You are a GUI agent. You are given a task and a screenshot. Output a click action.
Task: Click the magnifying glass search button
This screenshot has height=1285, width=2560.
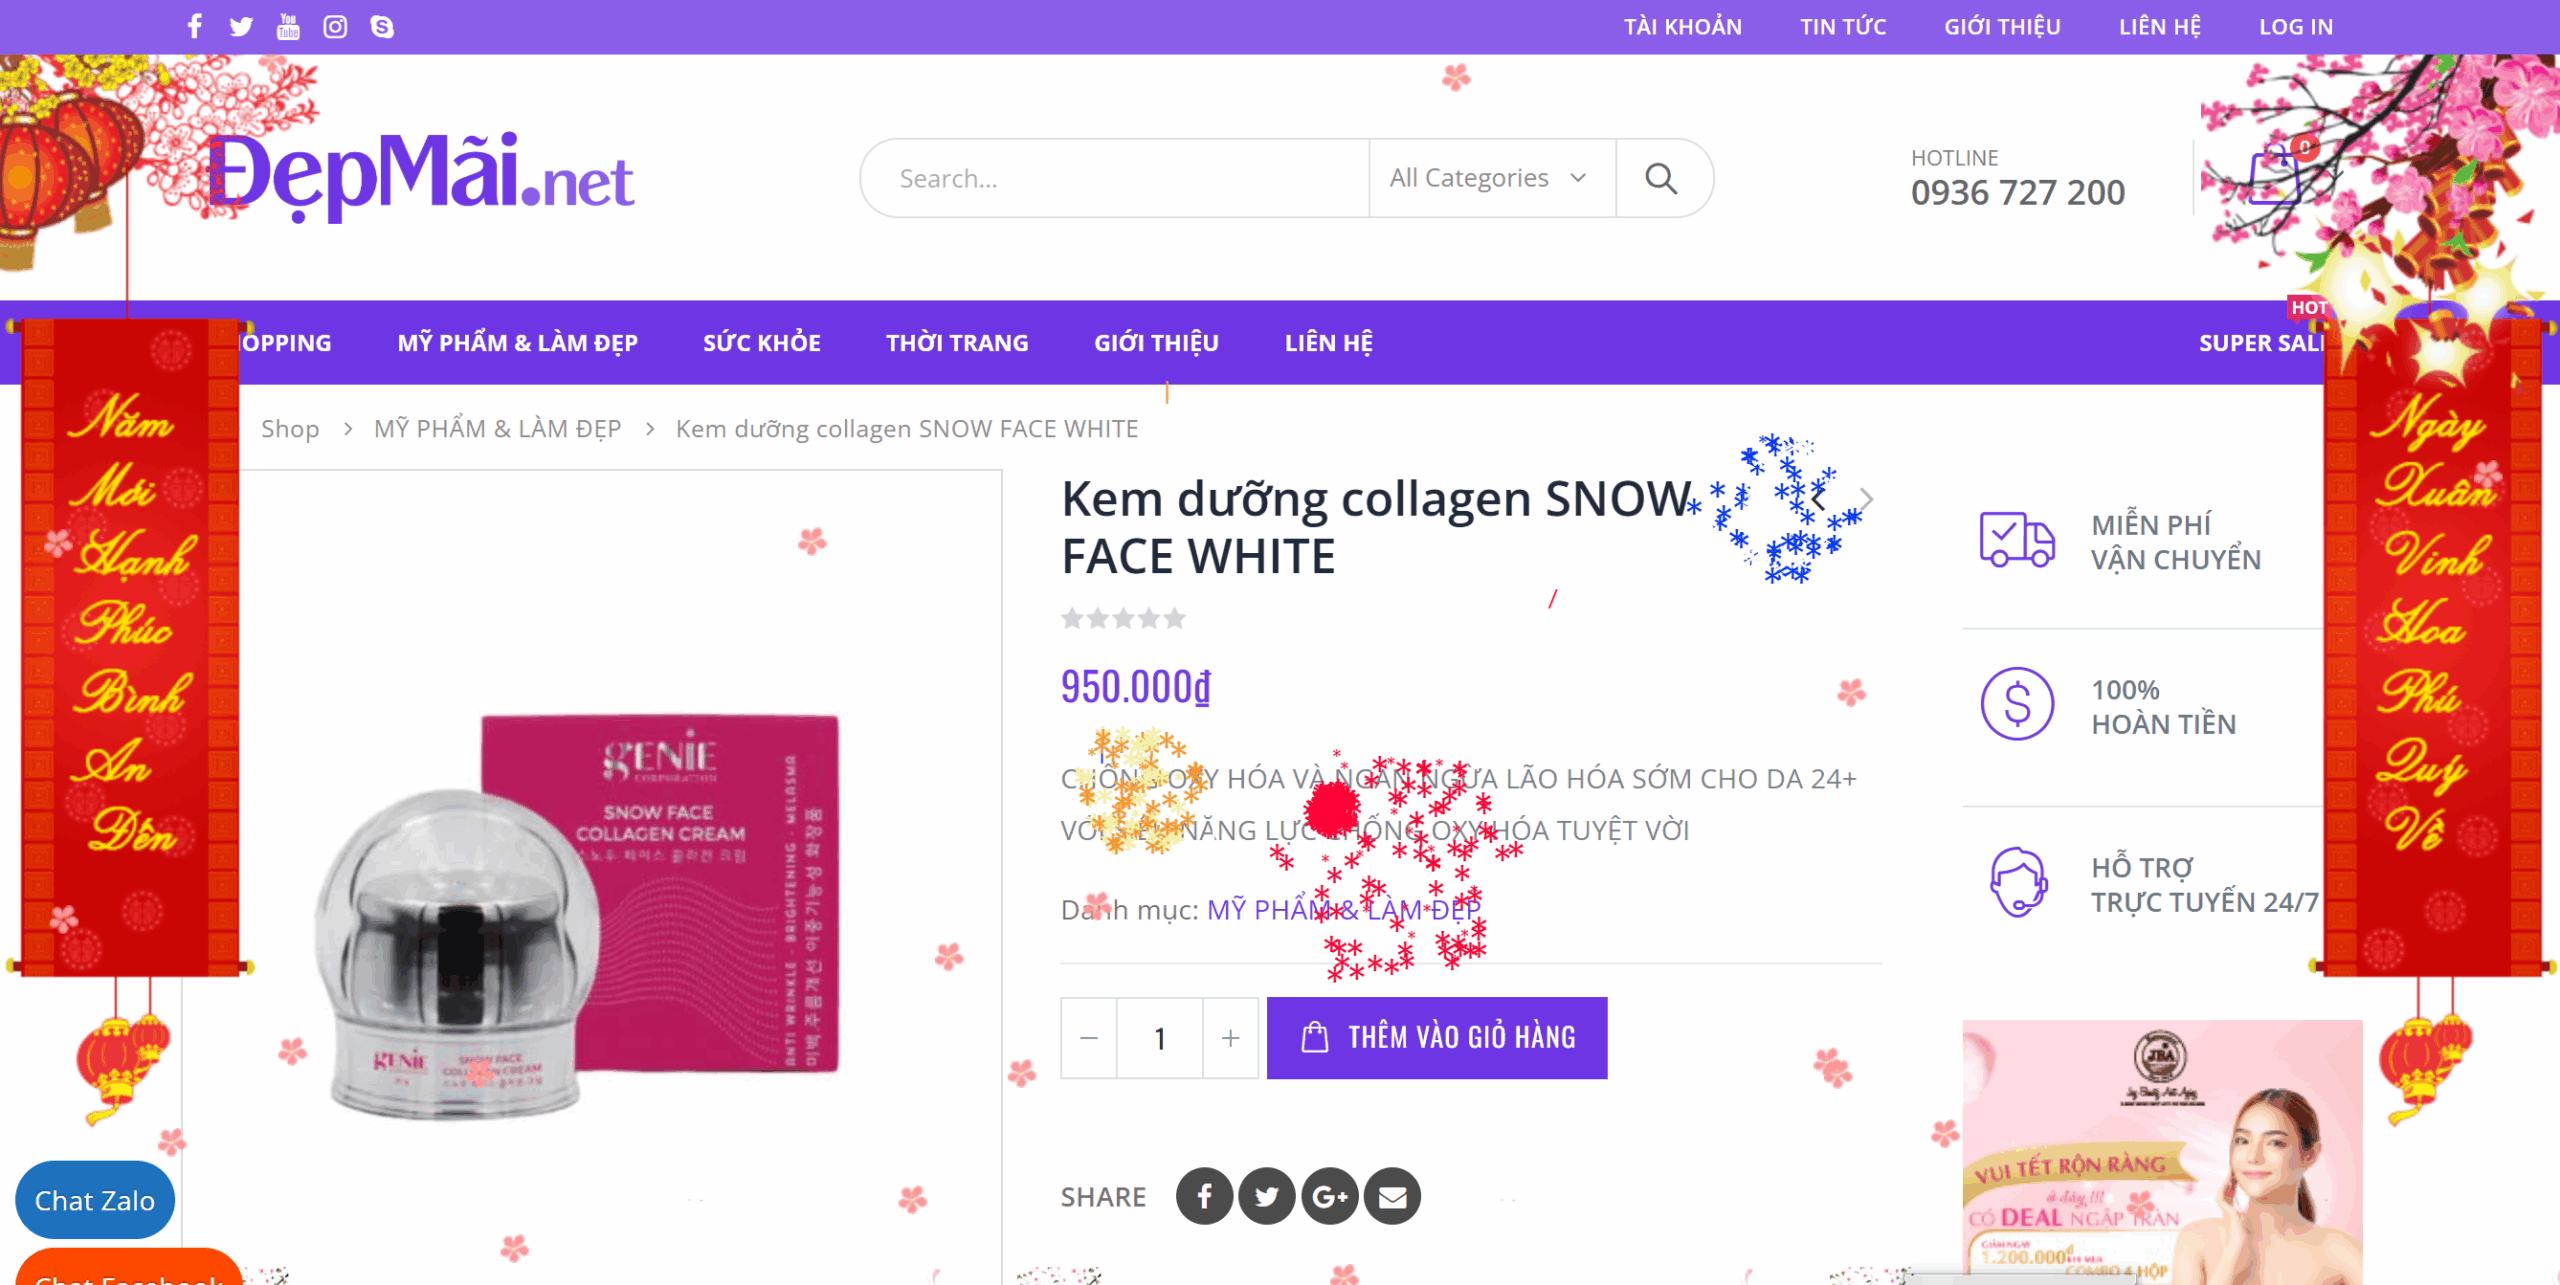[1661, 178]
